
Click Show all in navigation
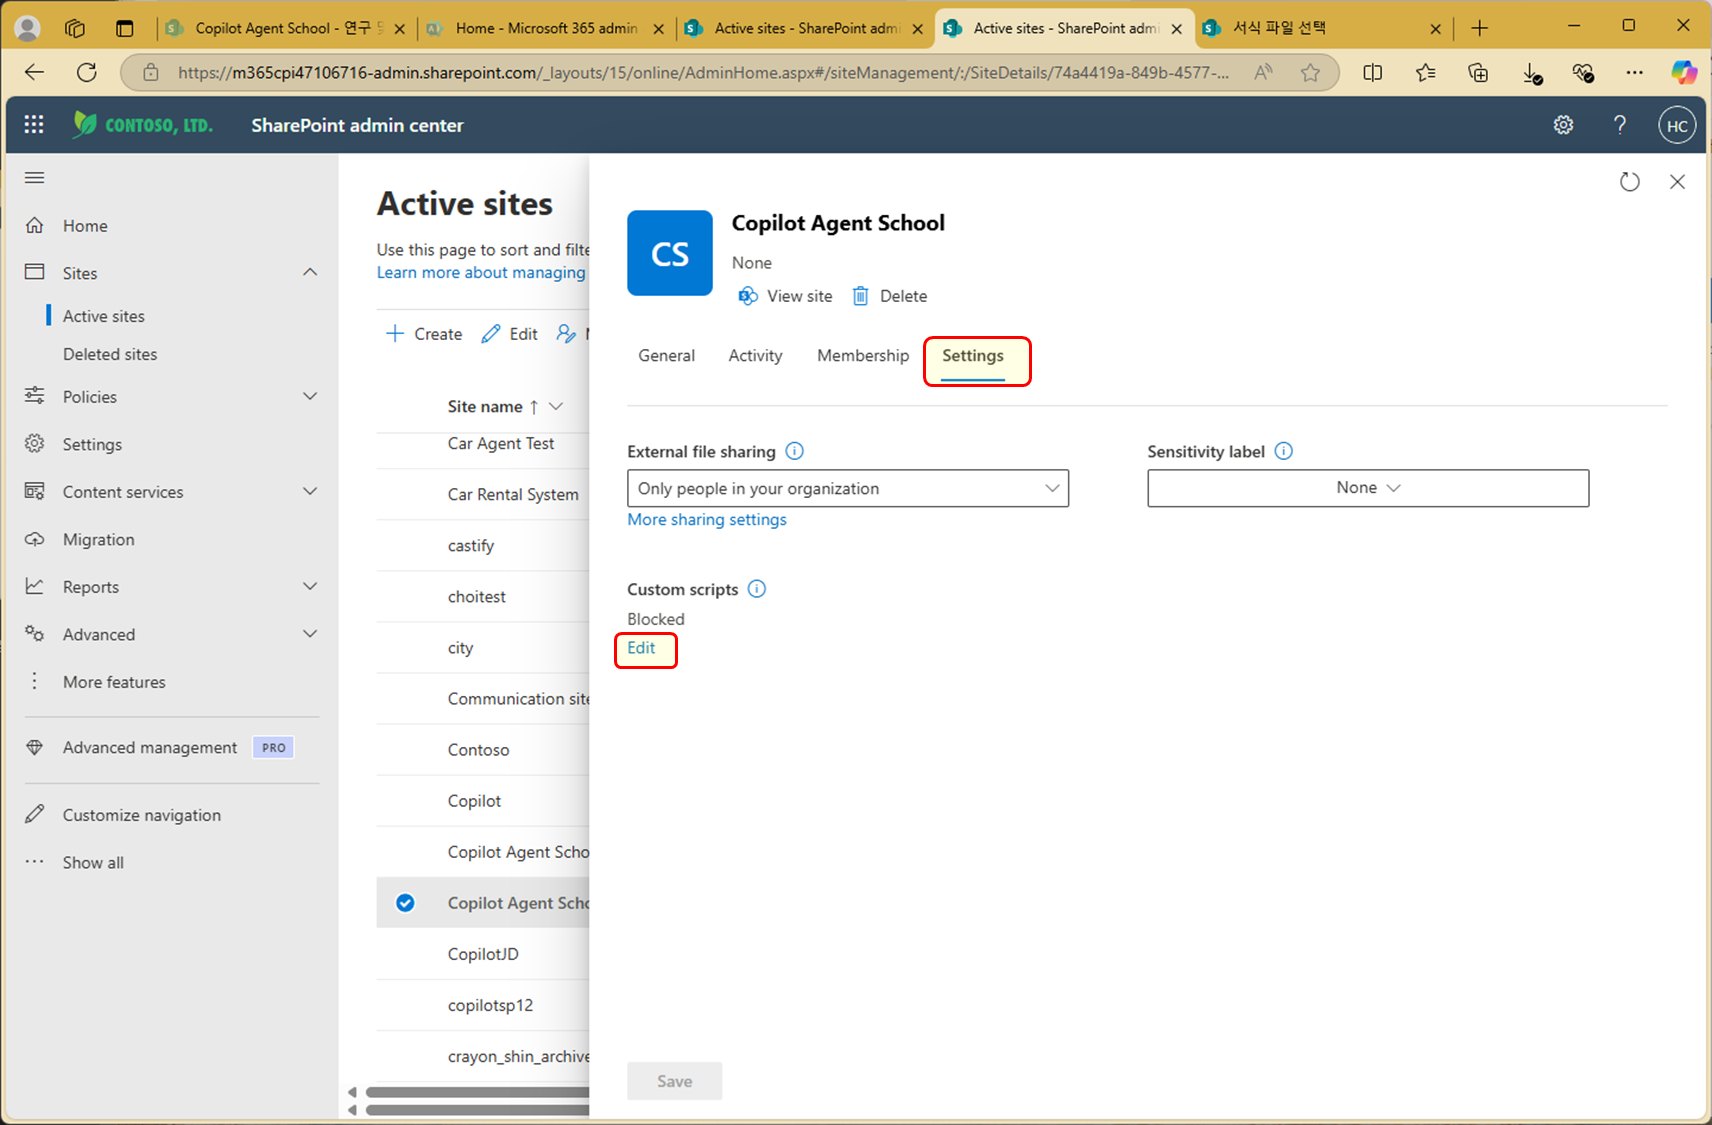click(93, 863)
